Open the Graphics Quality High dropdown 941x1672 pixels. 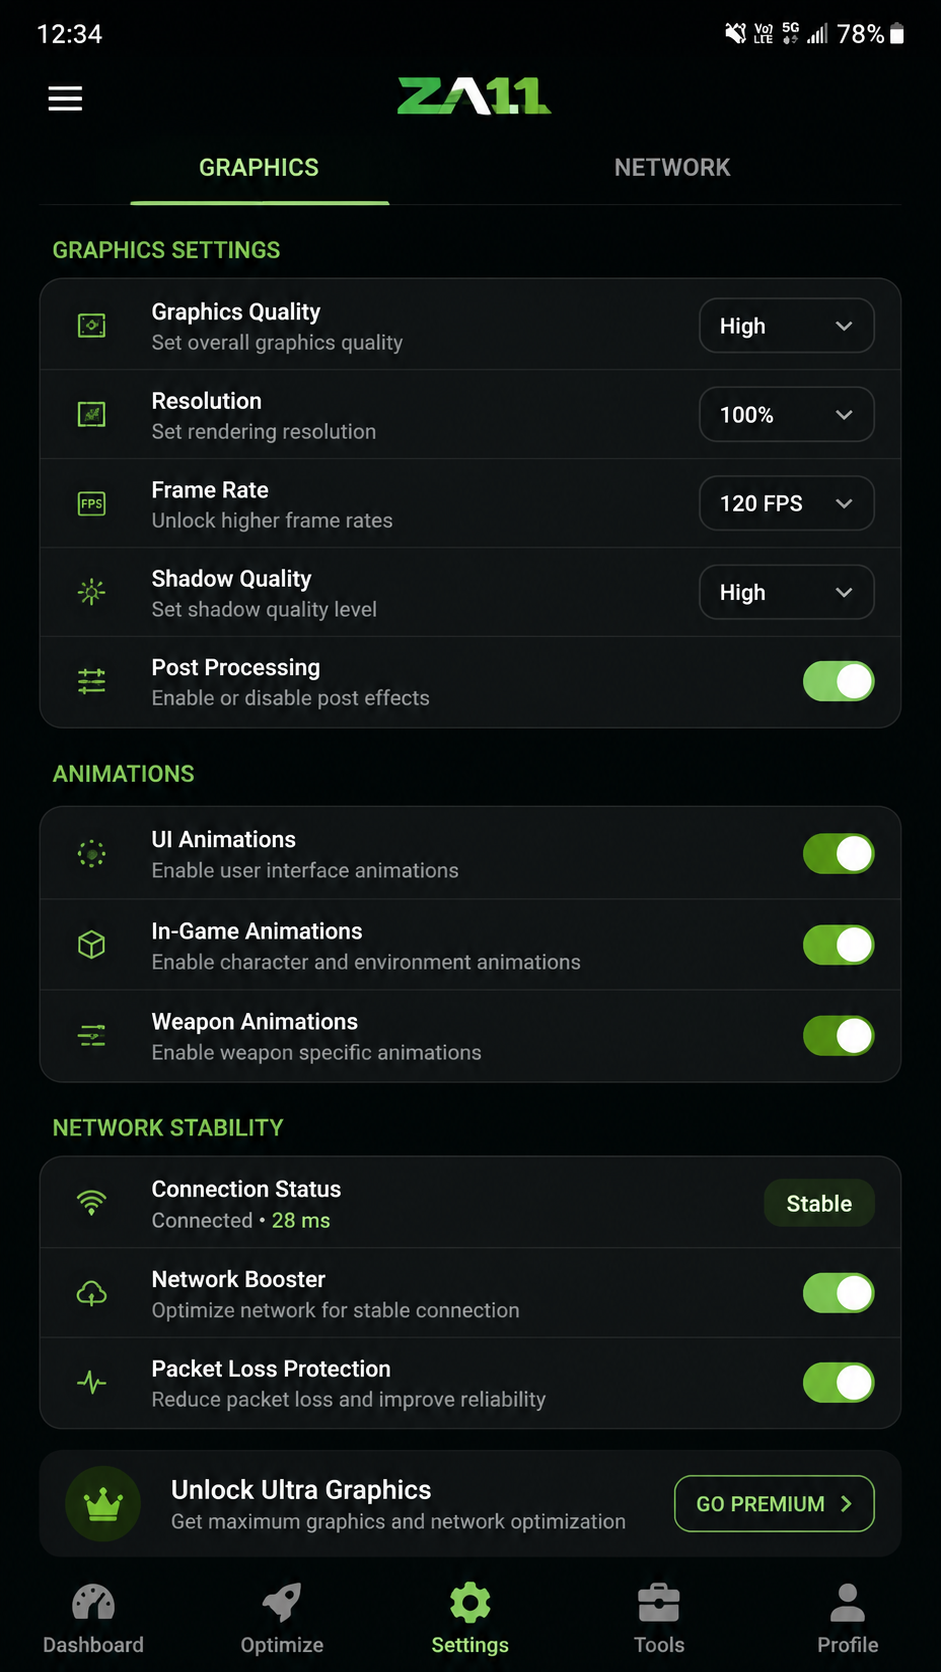(787, 326)
